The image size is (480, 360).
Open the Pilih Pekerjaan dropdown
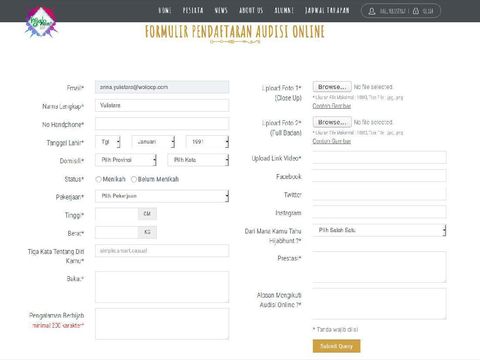coord(162,196)
